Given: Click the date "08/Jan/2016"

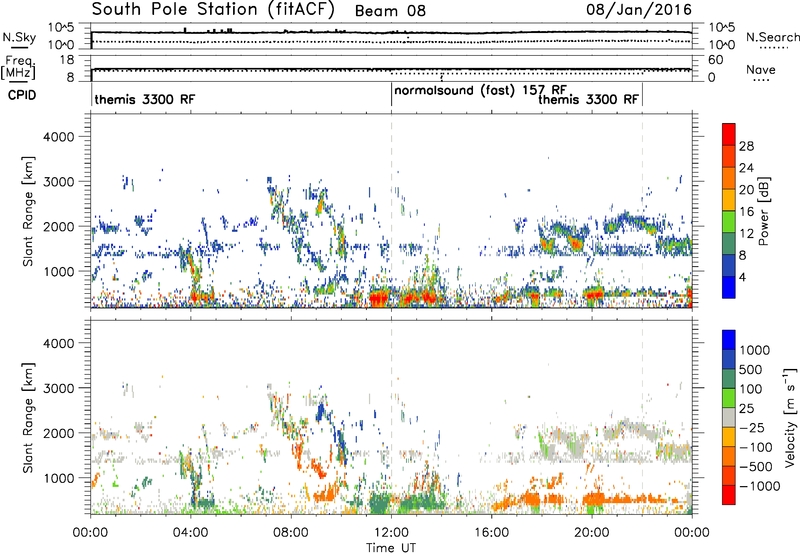Looking at the screenshot, I should pos(639,10).
